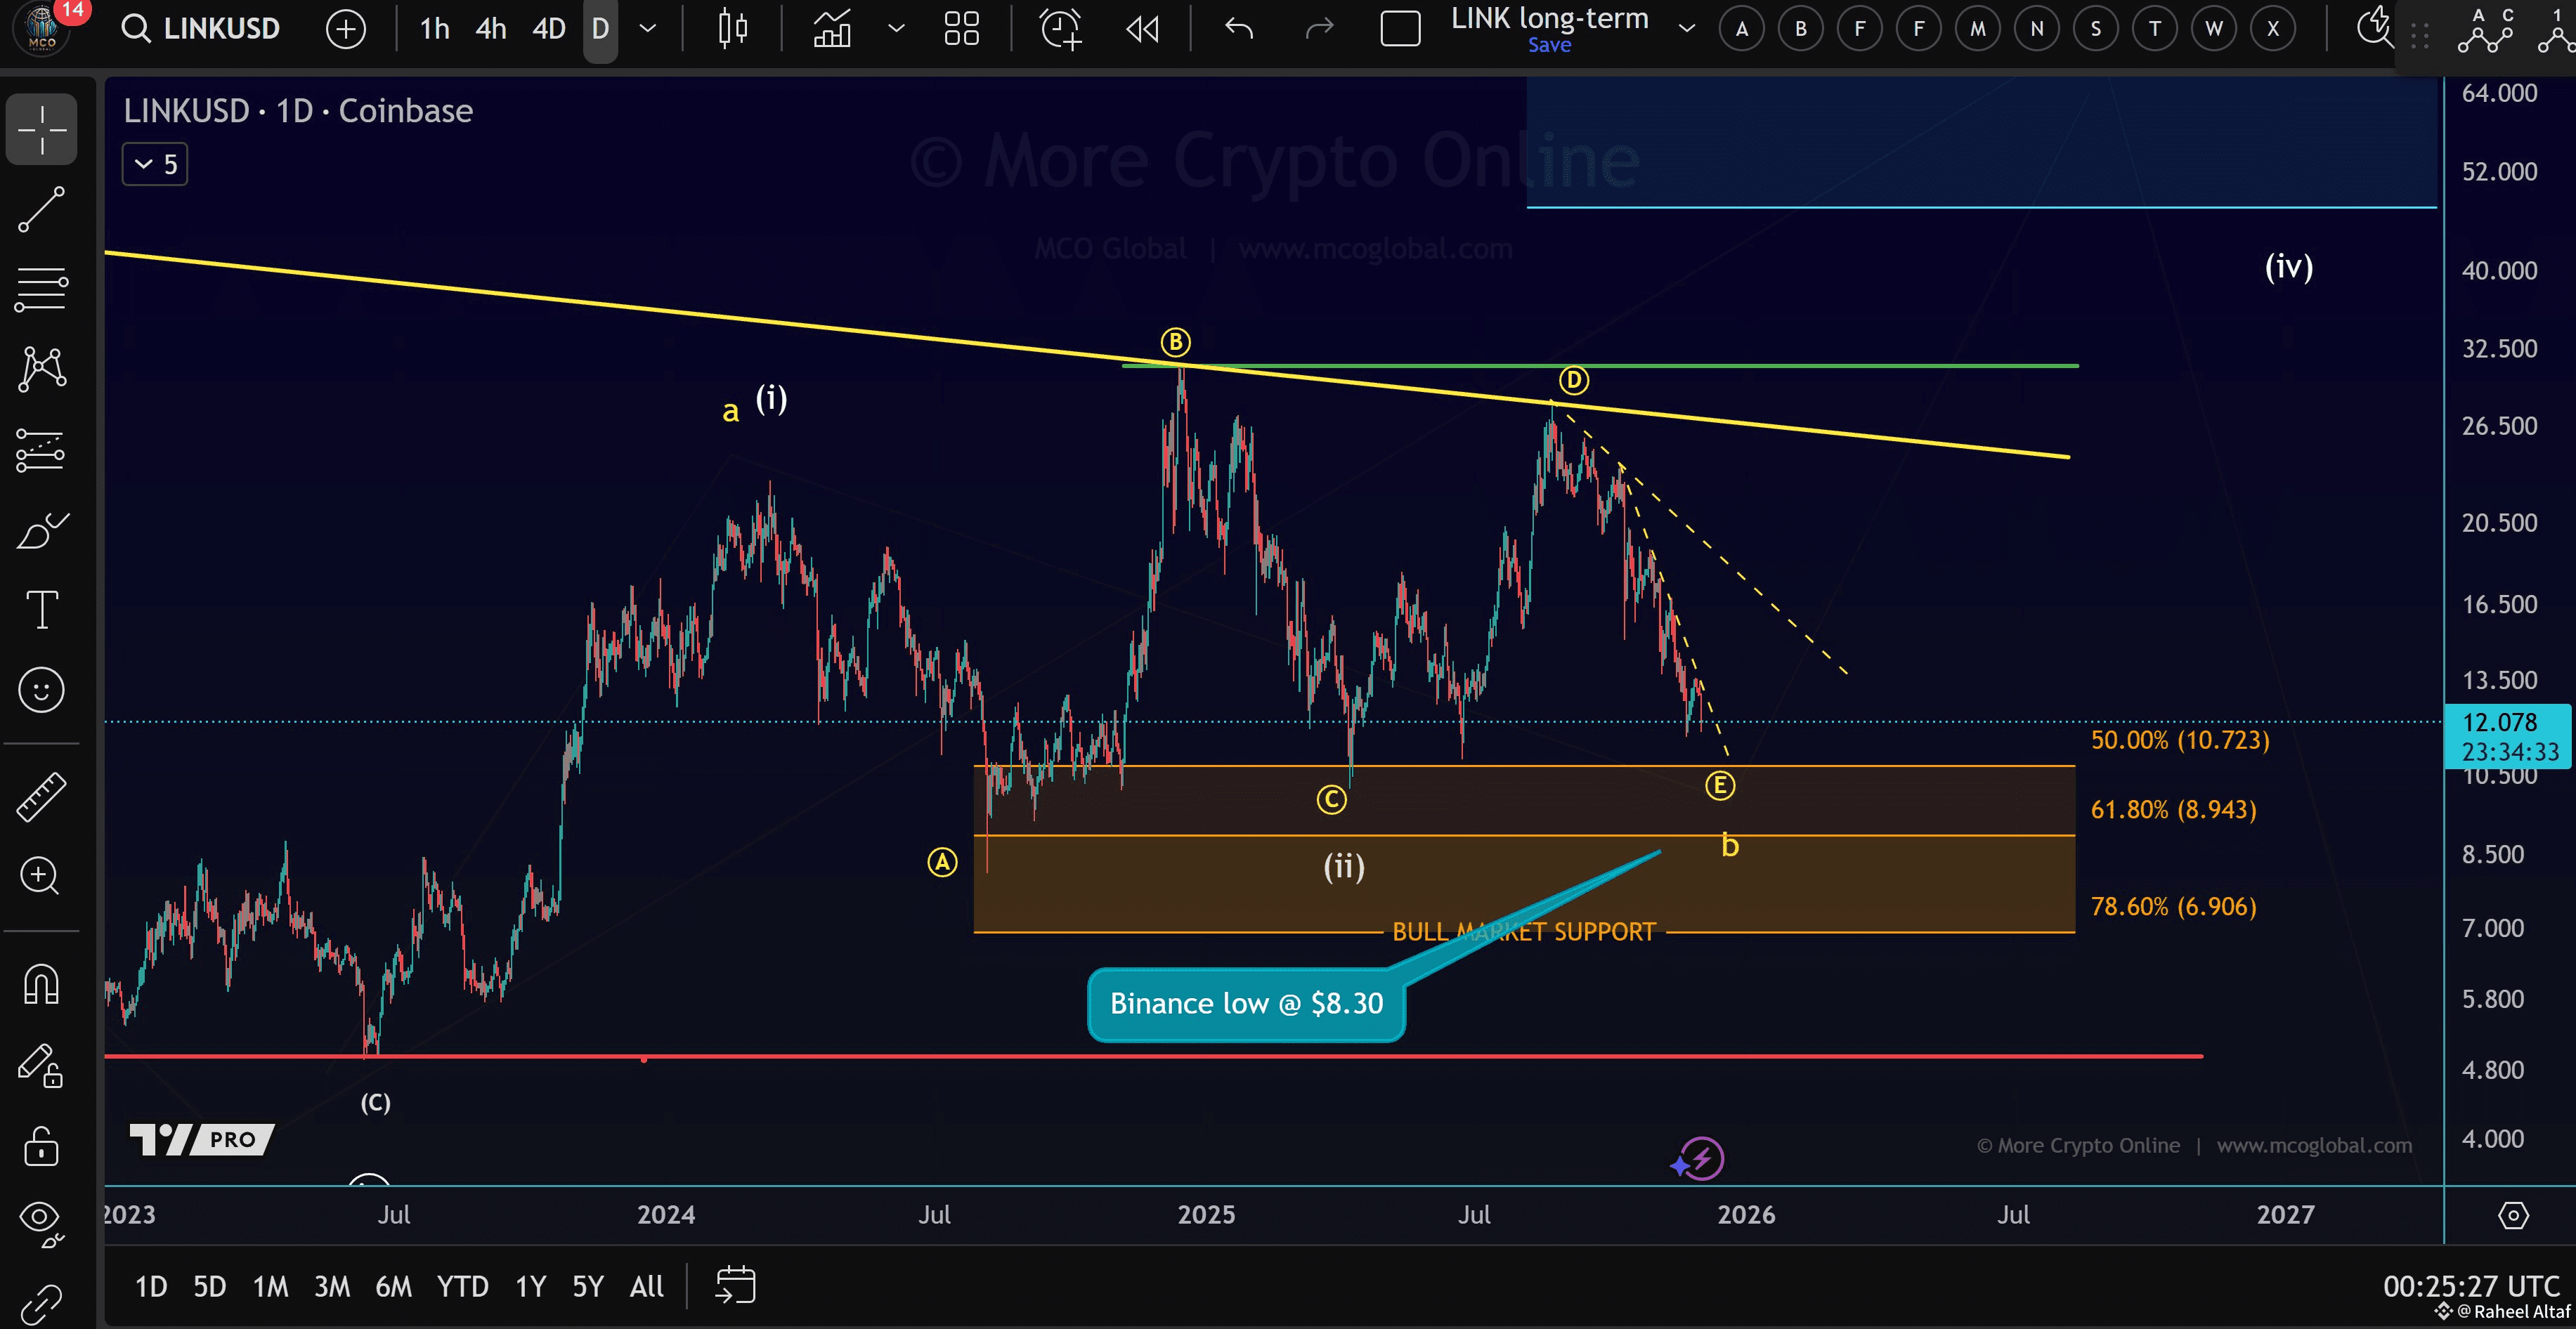Click the Save layout link

pyautogui.click(x=1549, y=45)
